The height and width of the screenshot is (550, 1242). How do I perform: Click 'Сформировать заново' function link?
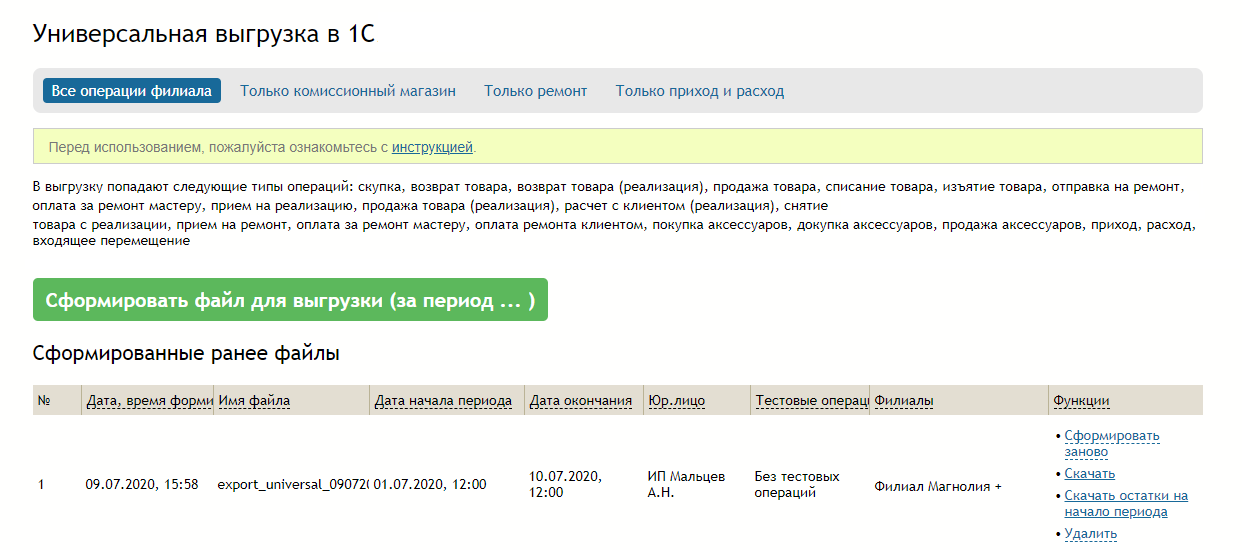[1112, 444]
